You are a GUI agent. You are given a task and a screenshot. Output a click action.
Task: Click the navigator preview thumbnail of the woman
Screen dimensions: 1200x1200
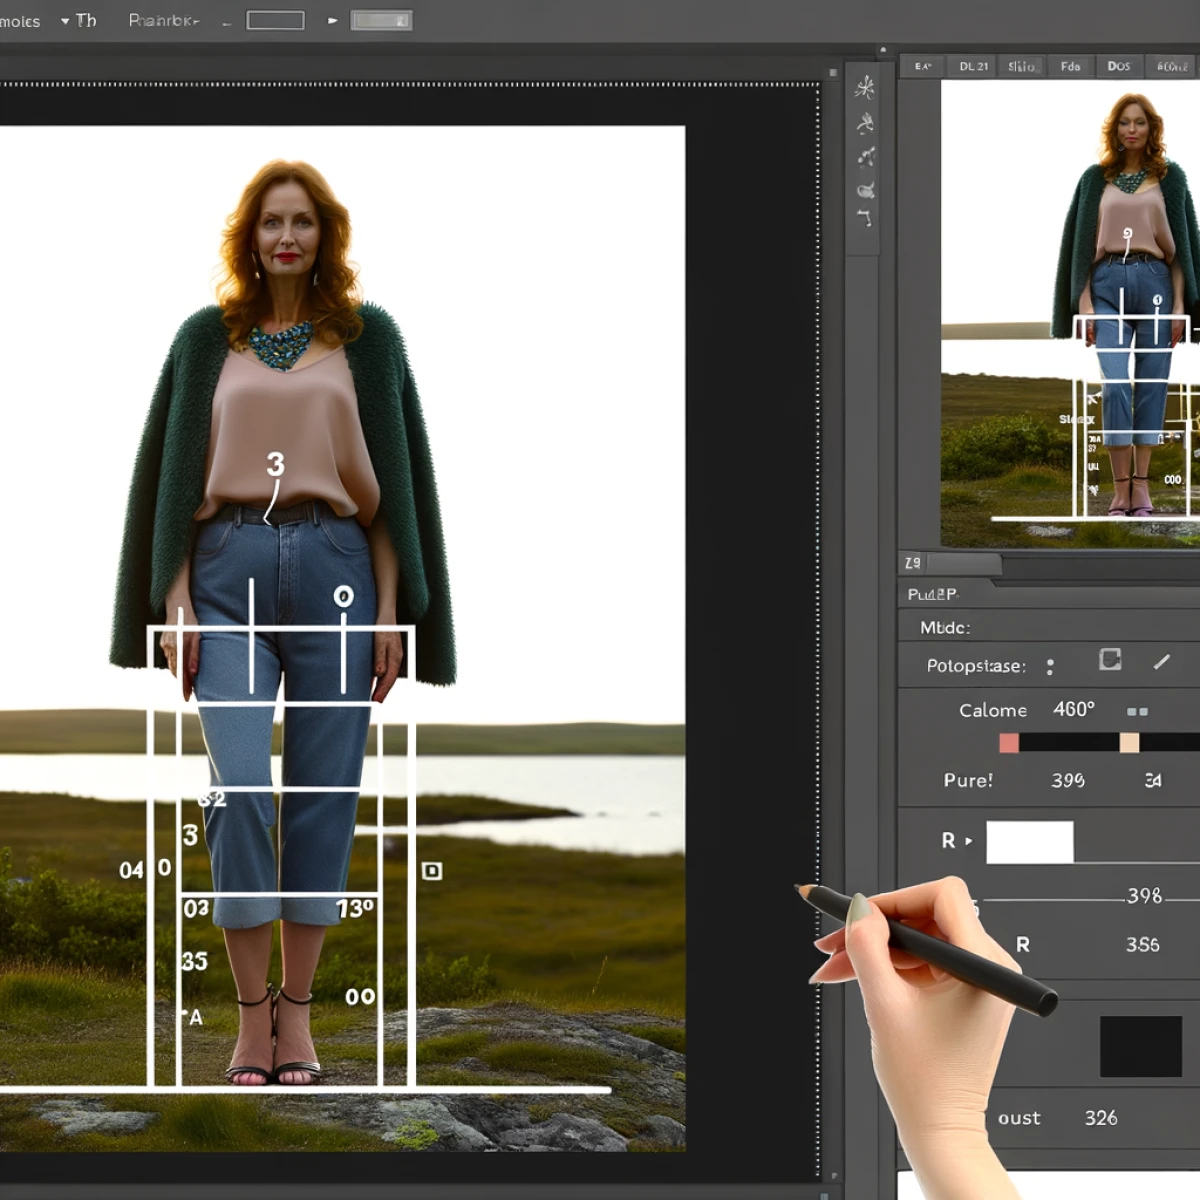(1070, 313)
